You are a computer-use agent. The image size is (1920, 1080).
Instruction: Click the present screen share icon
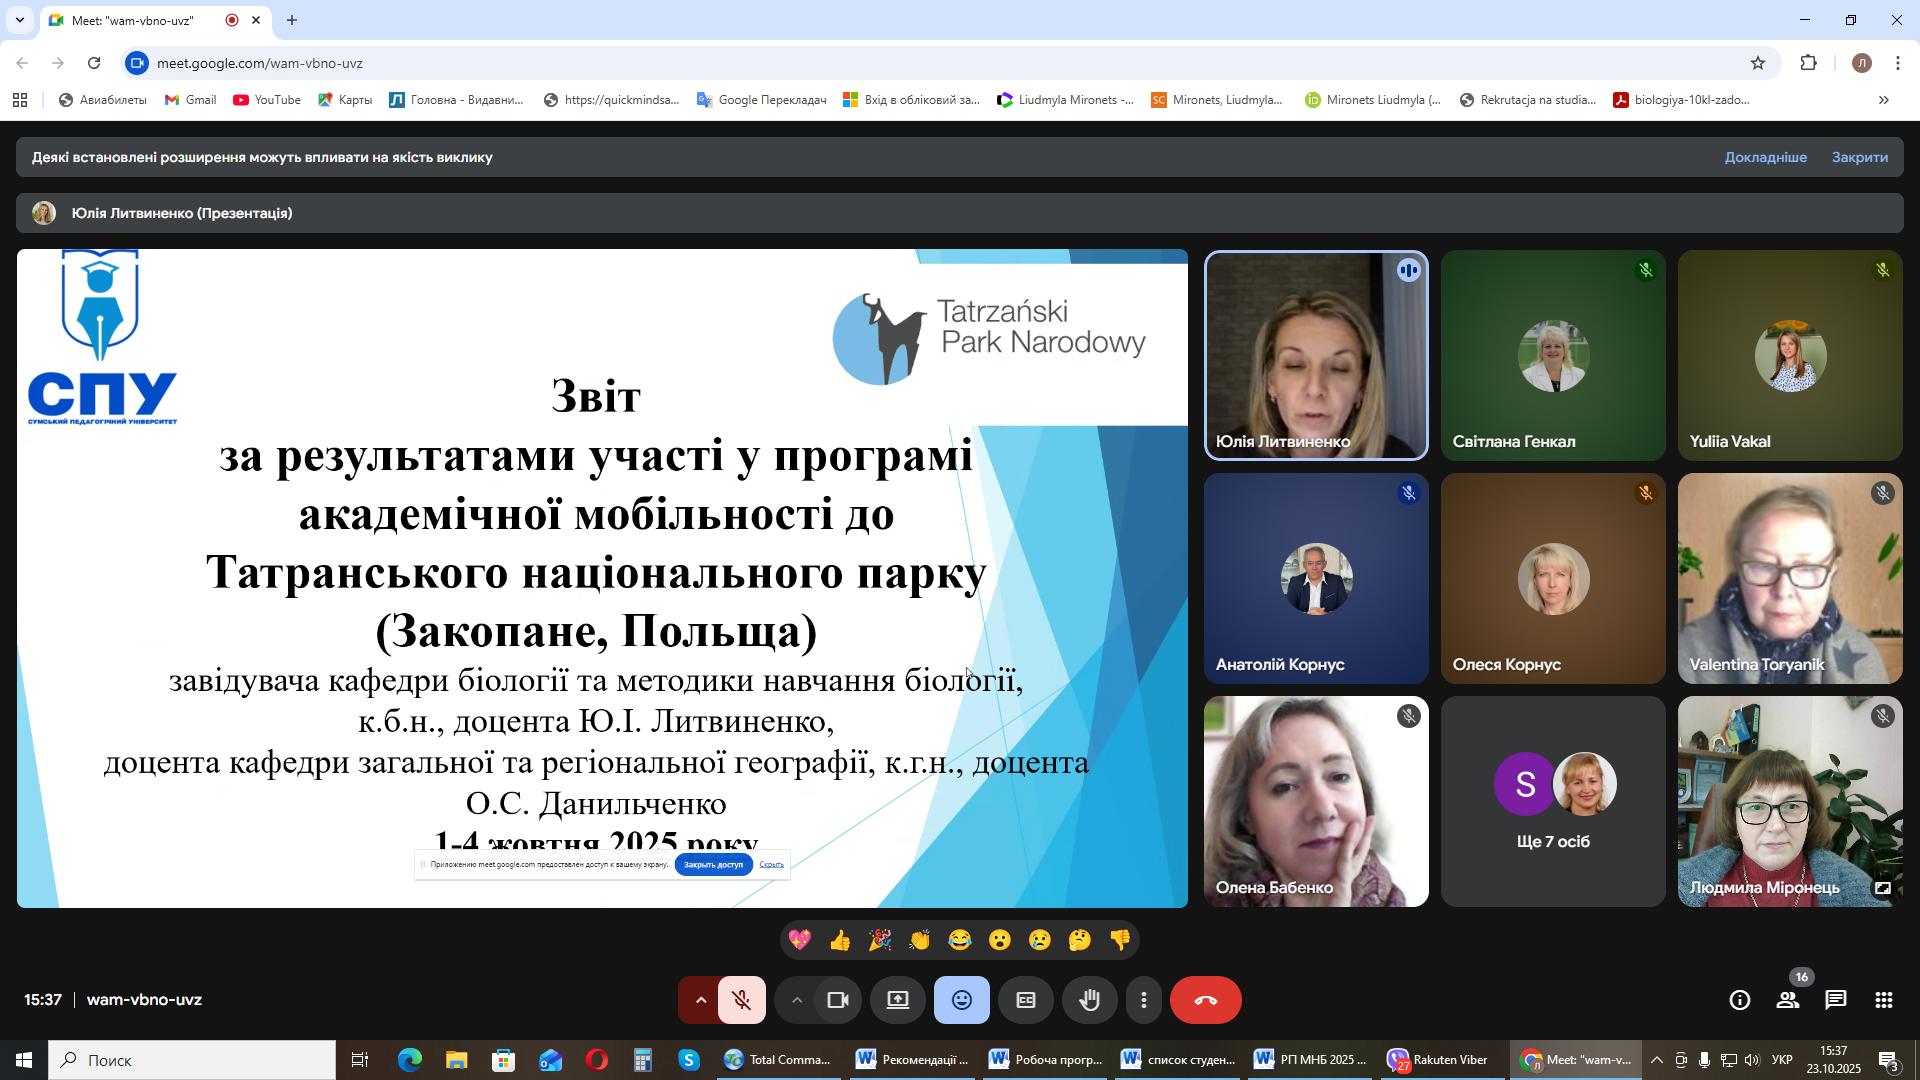(898, 1001)
